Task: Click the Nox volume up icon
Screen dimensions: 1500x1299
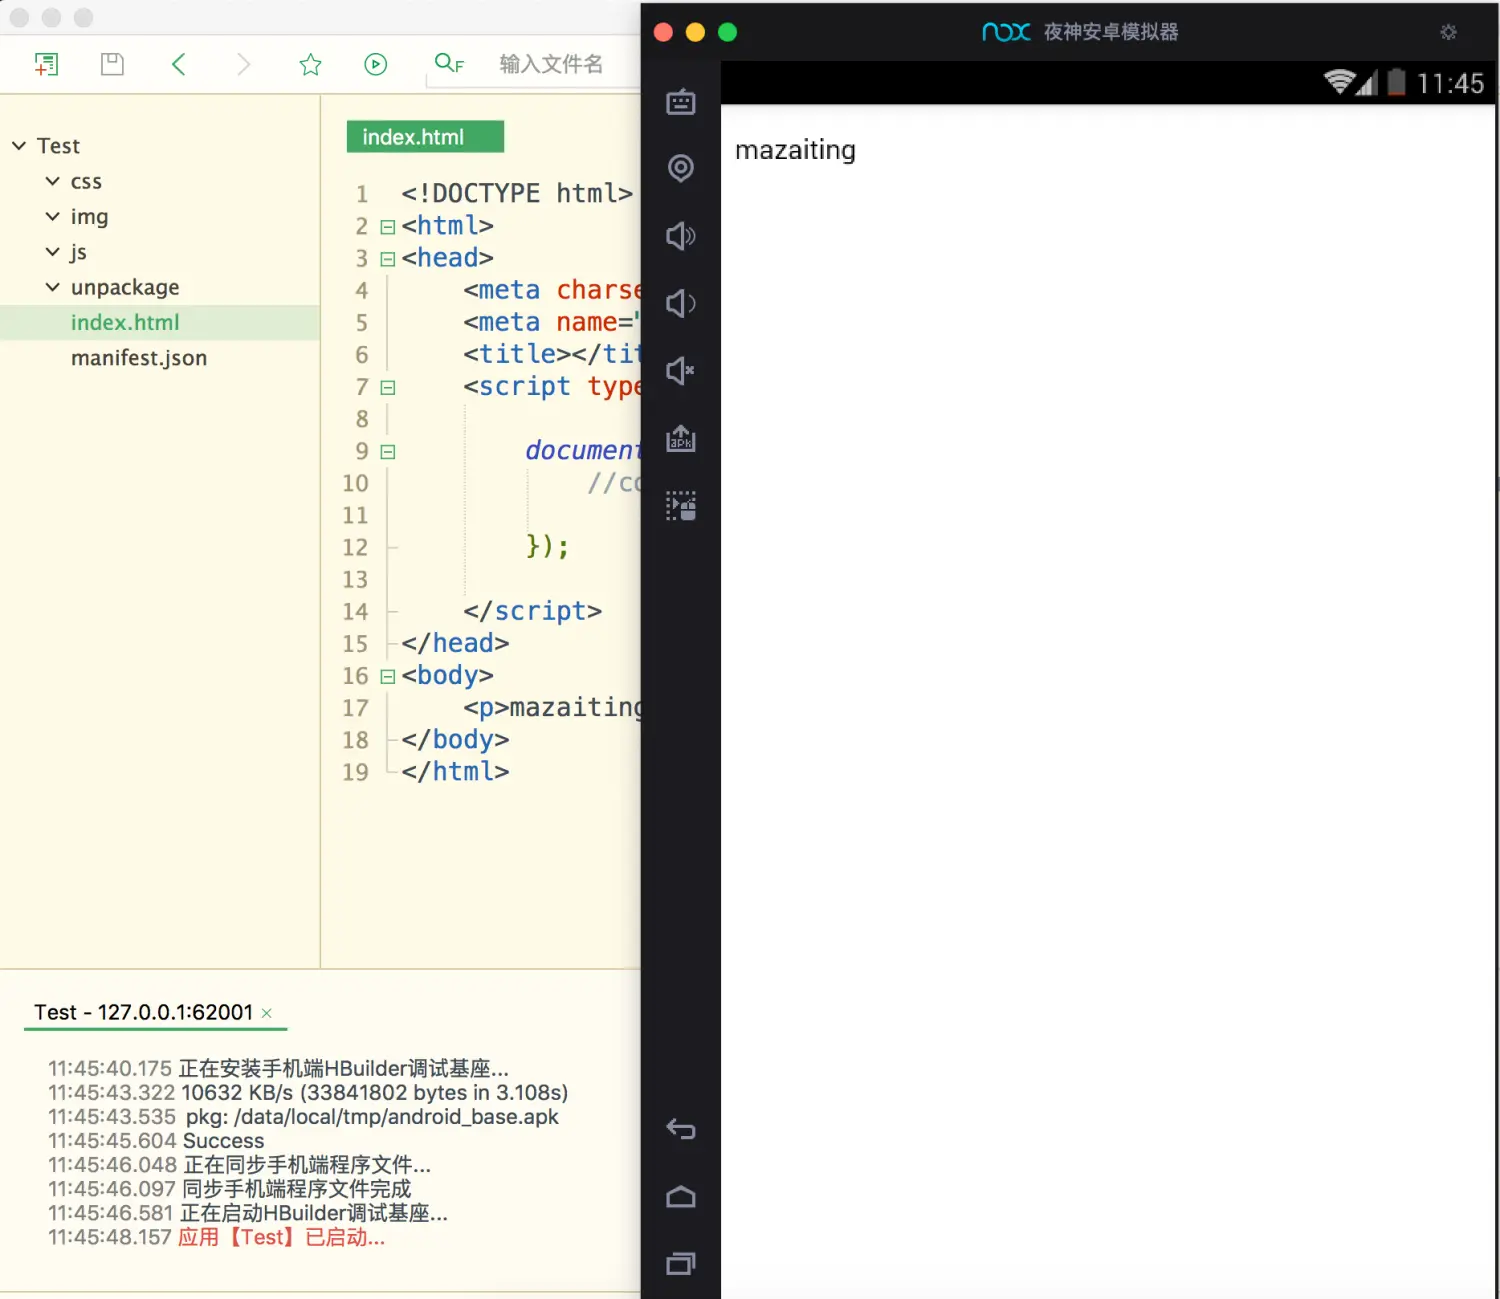Action: (x=681, y=236)
